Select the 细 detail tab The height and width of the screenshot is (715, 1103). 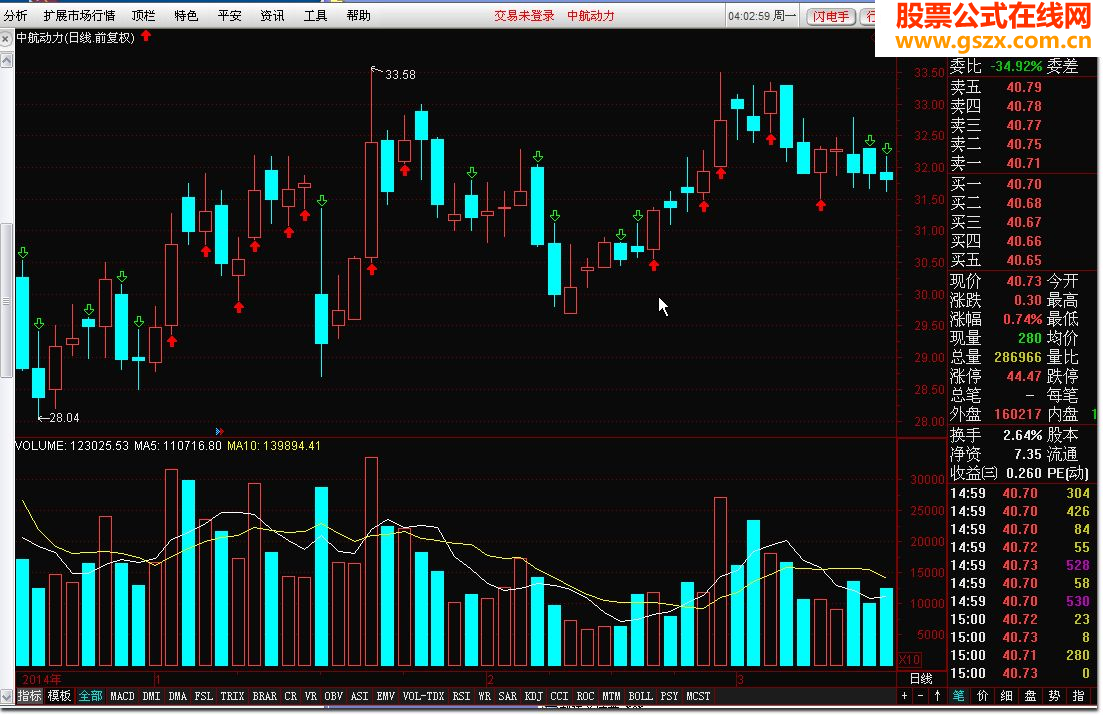[x=1007, y=696]
